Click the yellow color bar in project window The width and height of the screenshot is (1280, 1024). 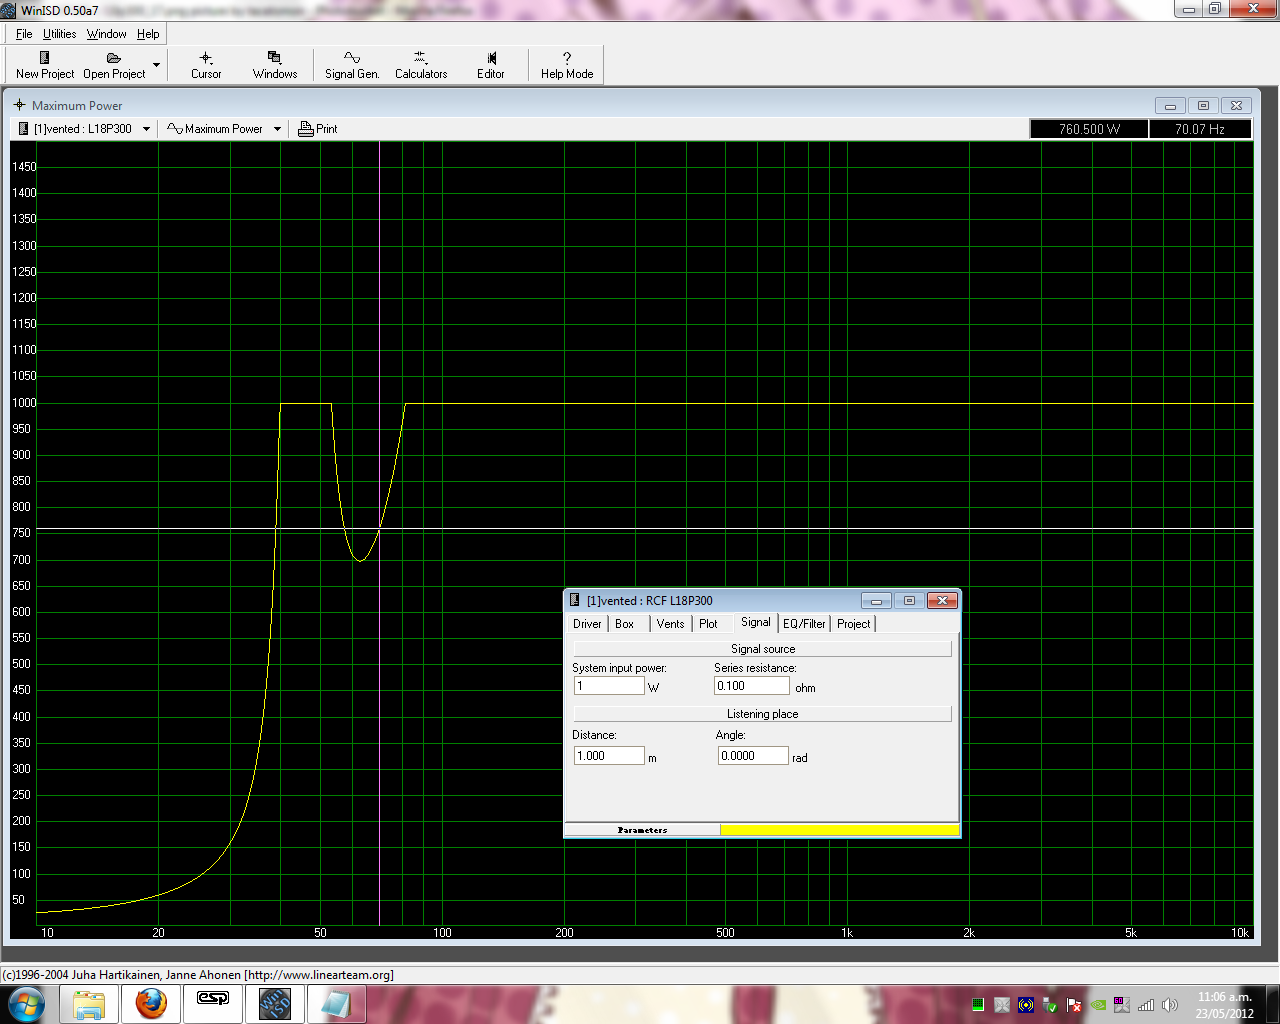click(839, 830)
